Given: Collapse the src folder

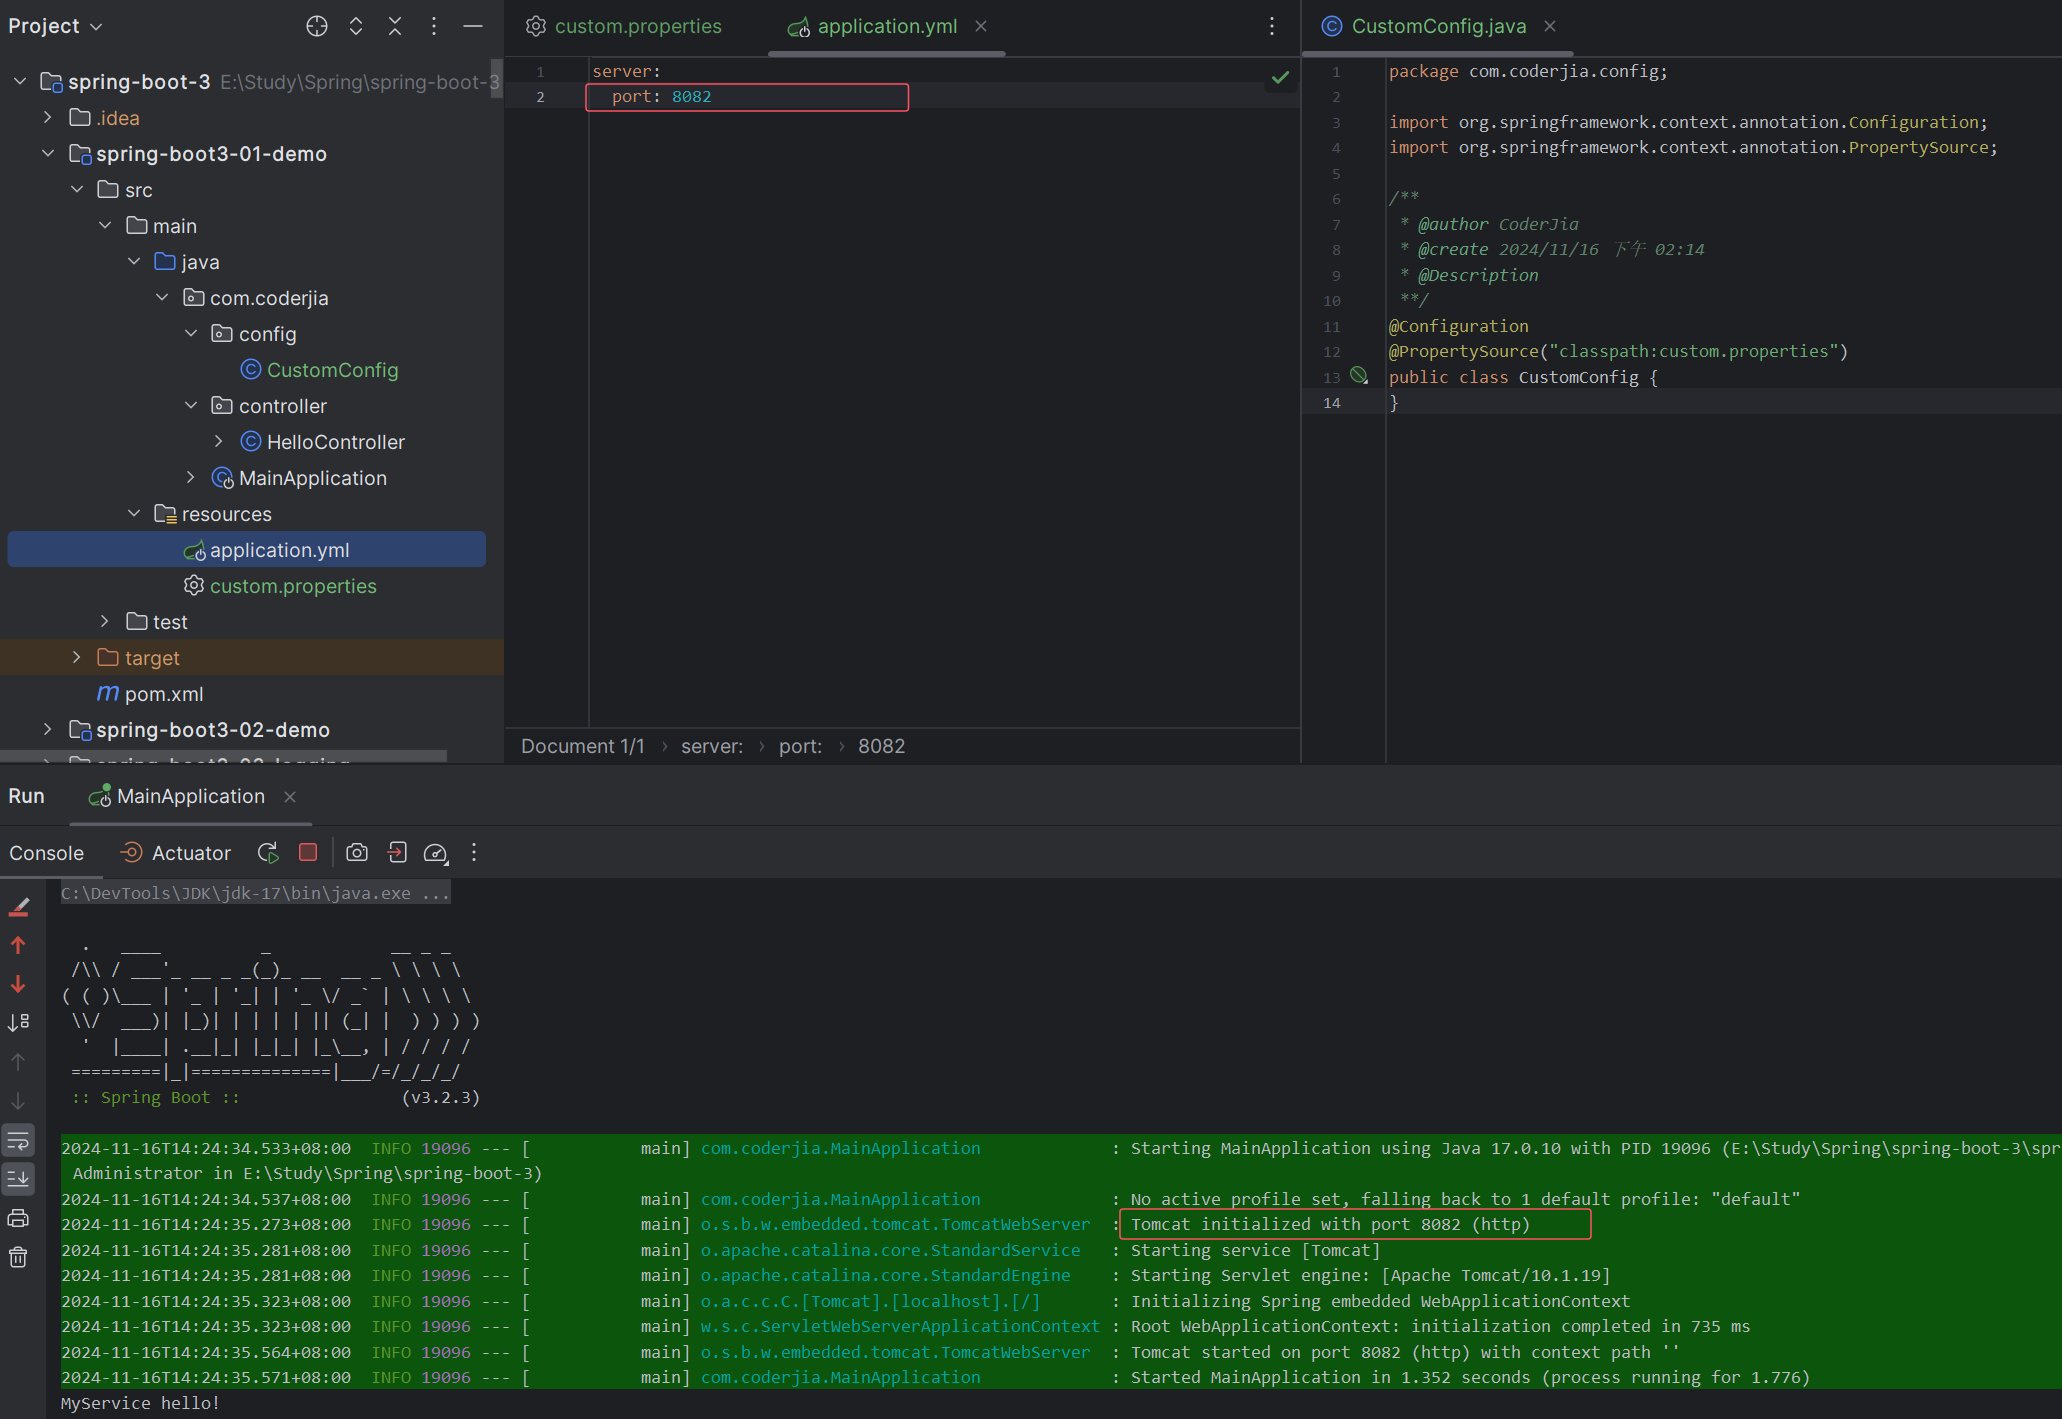Looking at the screenshot, I should pyautogui.click(x=77, y=189).
